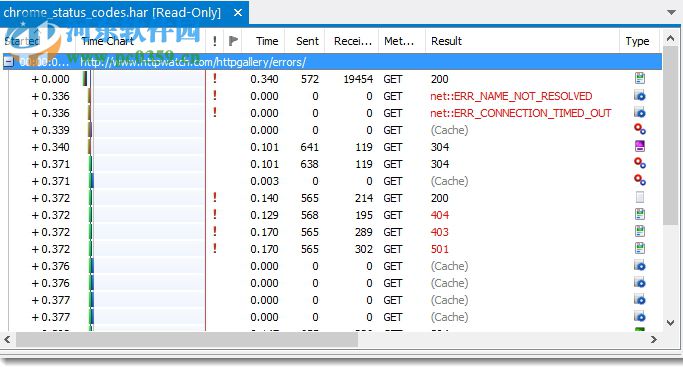Click the warning icon on the ERR_NAME_NOT_RESOLVED row
The width and height of the screenshot is (683, 367).
pyautogui.click(x=215, y=96)
